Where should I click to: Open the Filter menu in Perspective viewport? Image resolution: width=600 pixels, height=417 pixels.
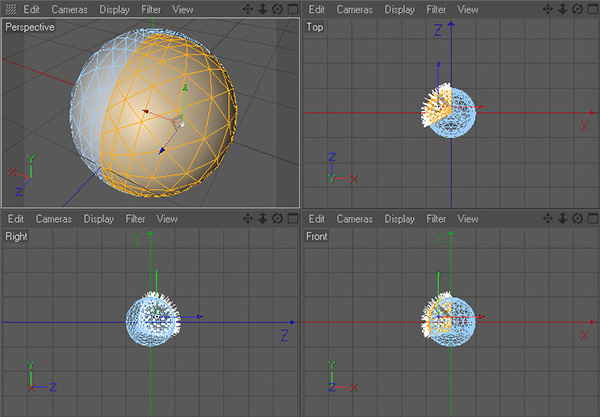(x=151, y=9)
